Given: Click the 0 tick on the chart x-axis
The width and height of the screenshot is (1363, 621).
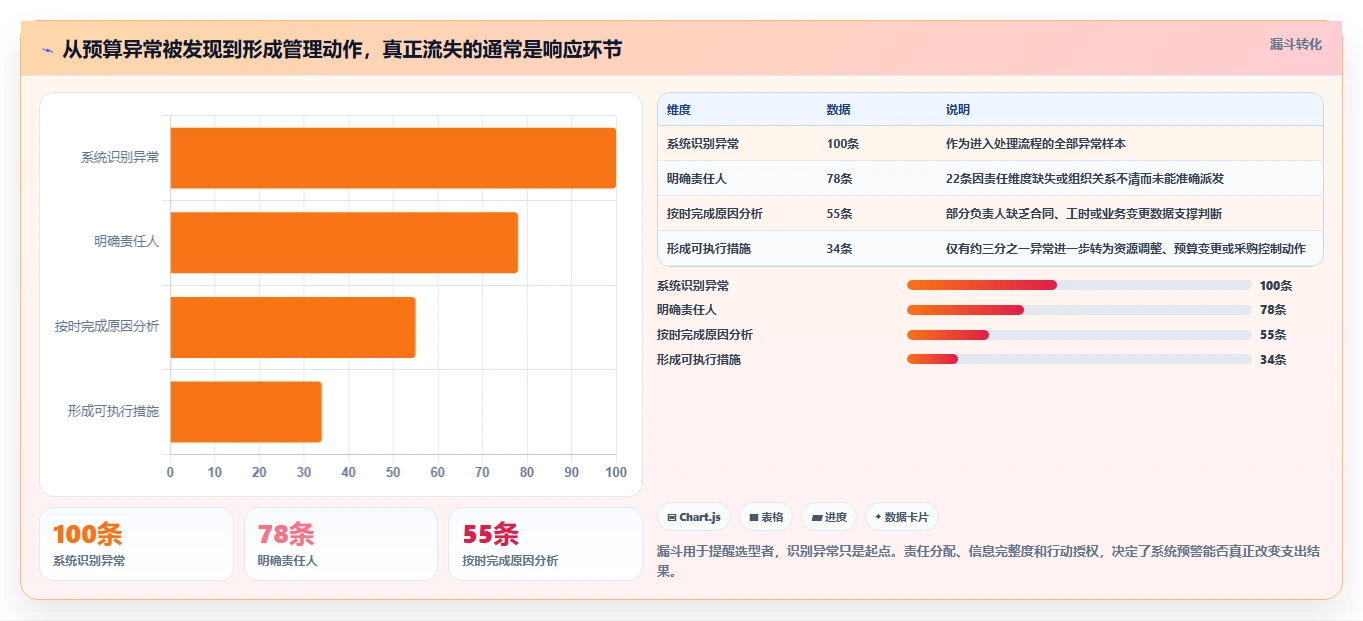Looking at the screenshot, I should (x=170, y=472).
